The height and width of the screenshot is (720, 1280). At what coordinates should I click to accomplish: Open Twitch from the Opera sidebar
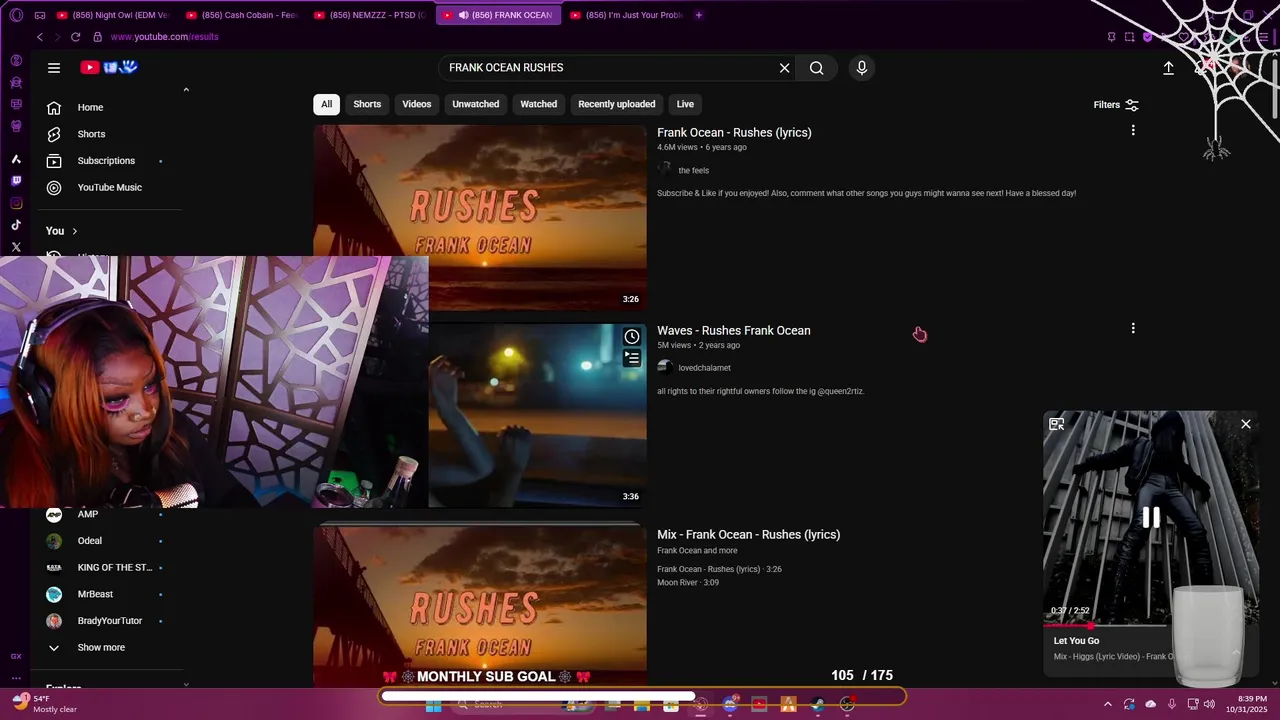(x=16, y=181)
